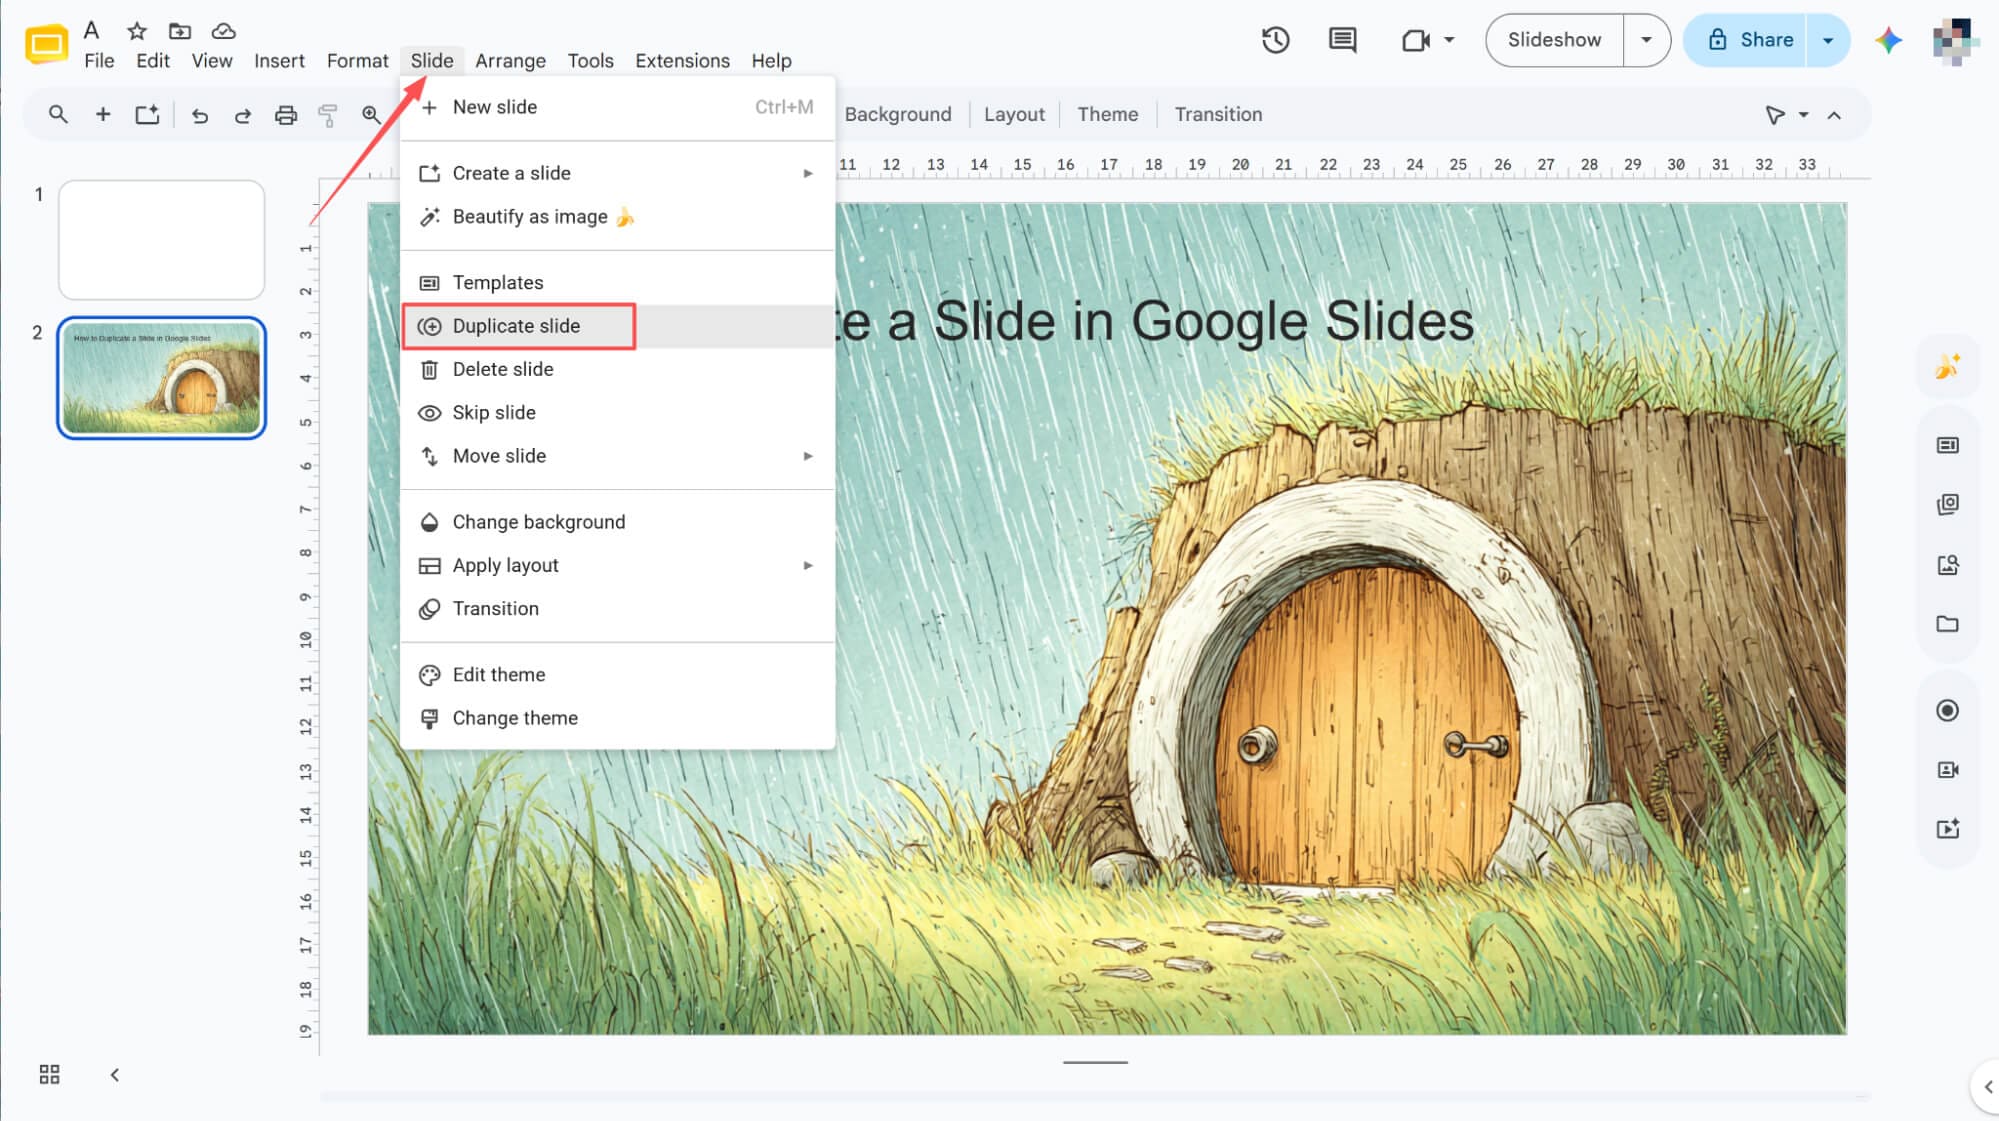Open version history clock icon

click(1275, 40)
